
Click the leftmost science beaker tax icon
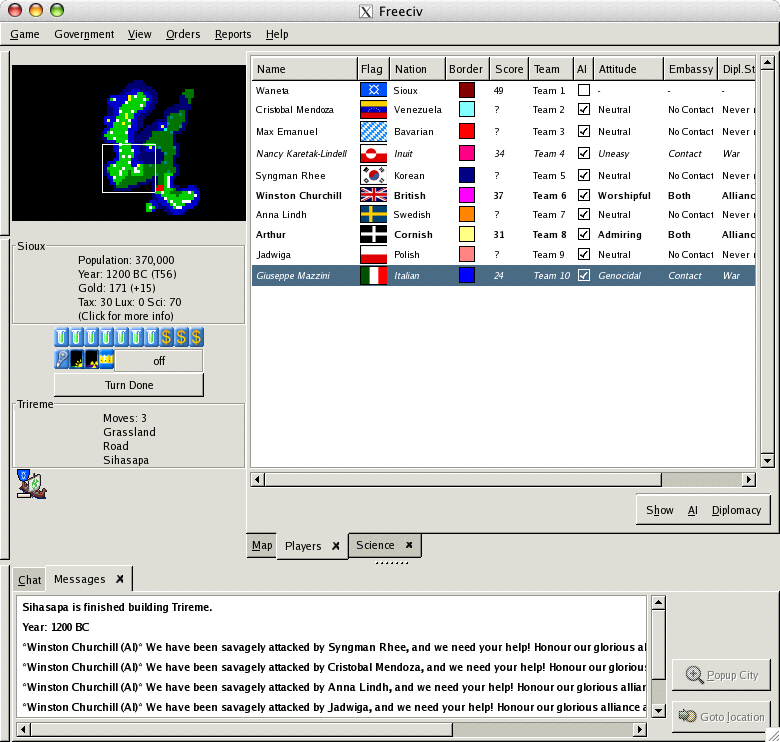pyautogui.click(x=61, y=337)
